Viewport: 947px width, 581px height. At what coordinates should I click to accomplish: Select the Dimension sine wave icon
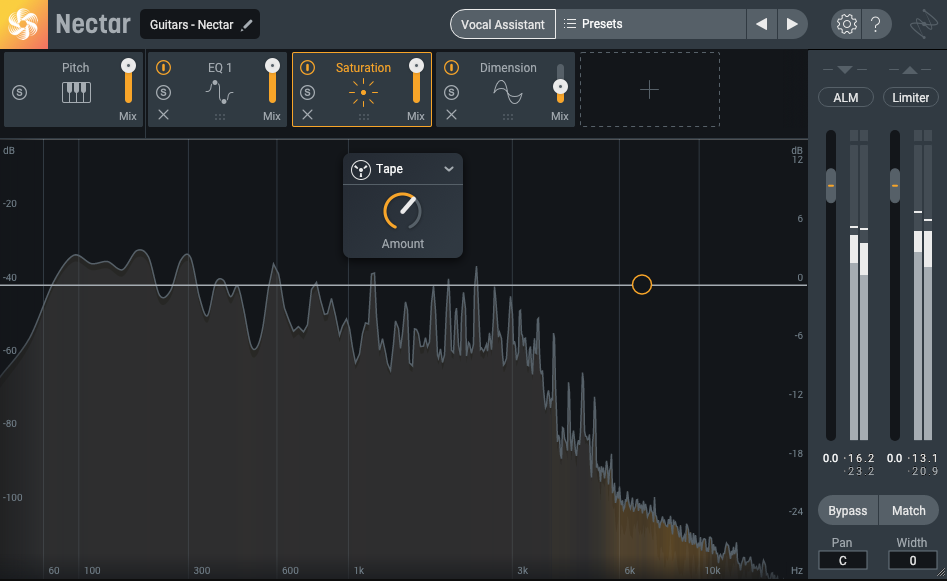pos(508,92)
